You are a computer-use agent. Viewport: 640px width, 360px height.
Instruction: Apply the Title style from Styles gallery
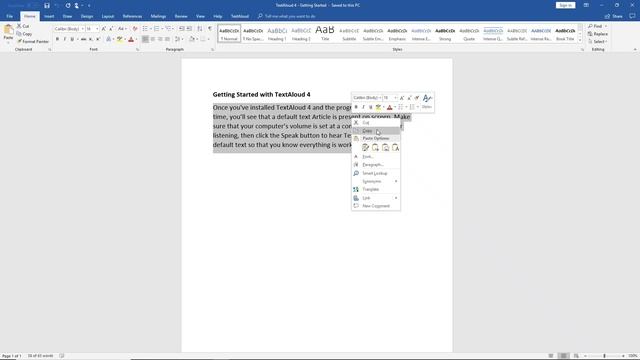click(325, 33)
